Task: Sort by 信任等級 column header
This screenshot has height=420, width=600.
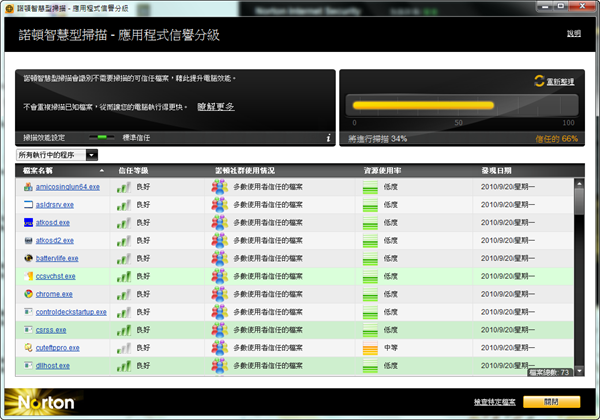Action: [133, 171]
